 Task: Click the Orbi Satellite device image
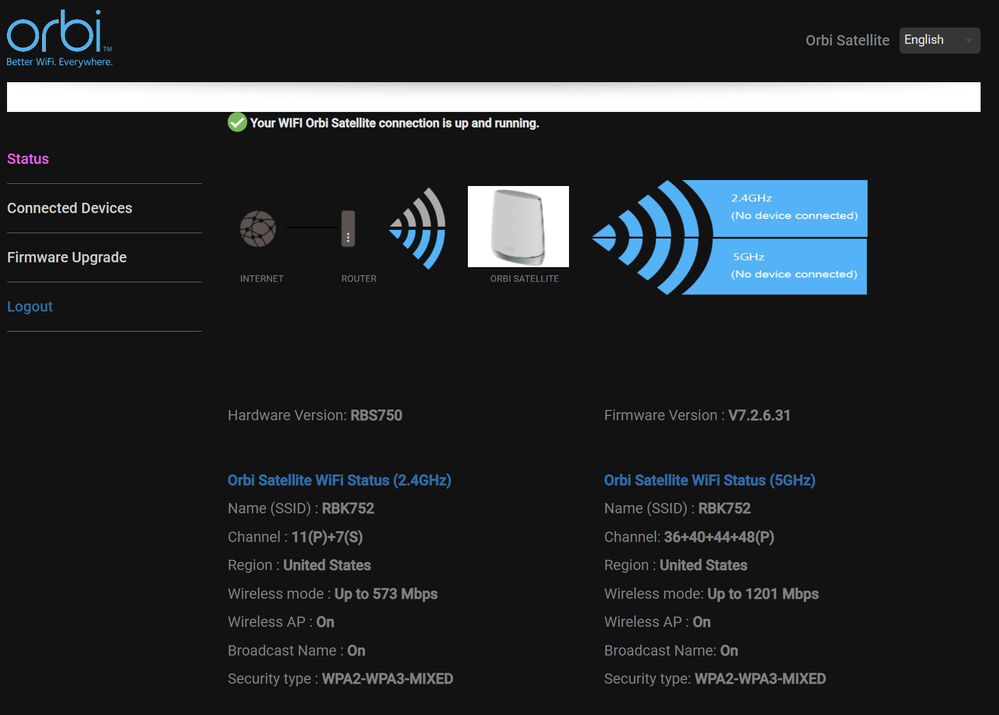[x=518, y=226]
